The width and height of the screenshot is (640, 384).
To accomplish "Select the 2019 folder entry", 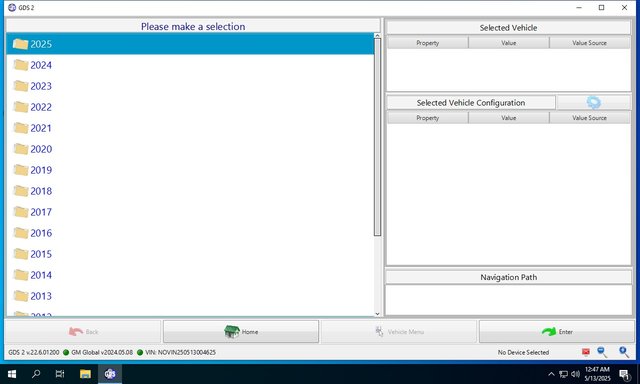I will (x=190, y=170).
